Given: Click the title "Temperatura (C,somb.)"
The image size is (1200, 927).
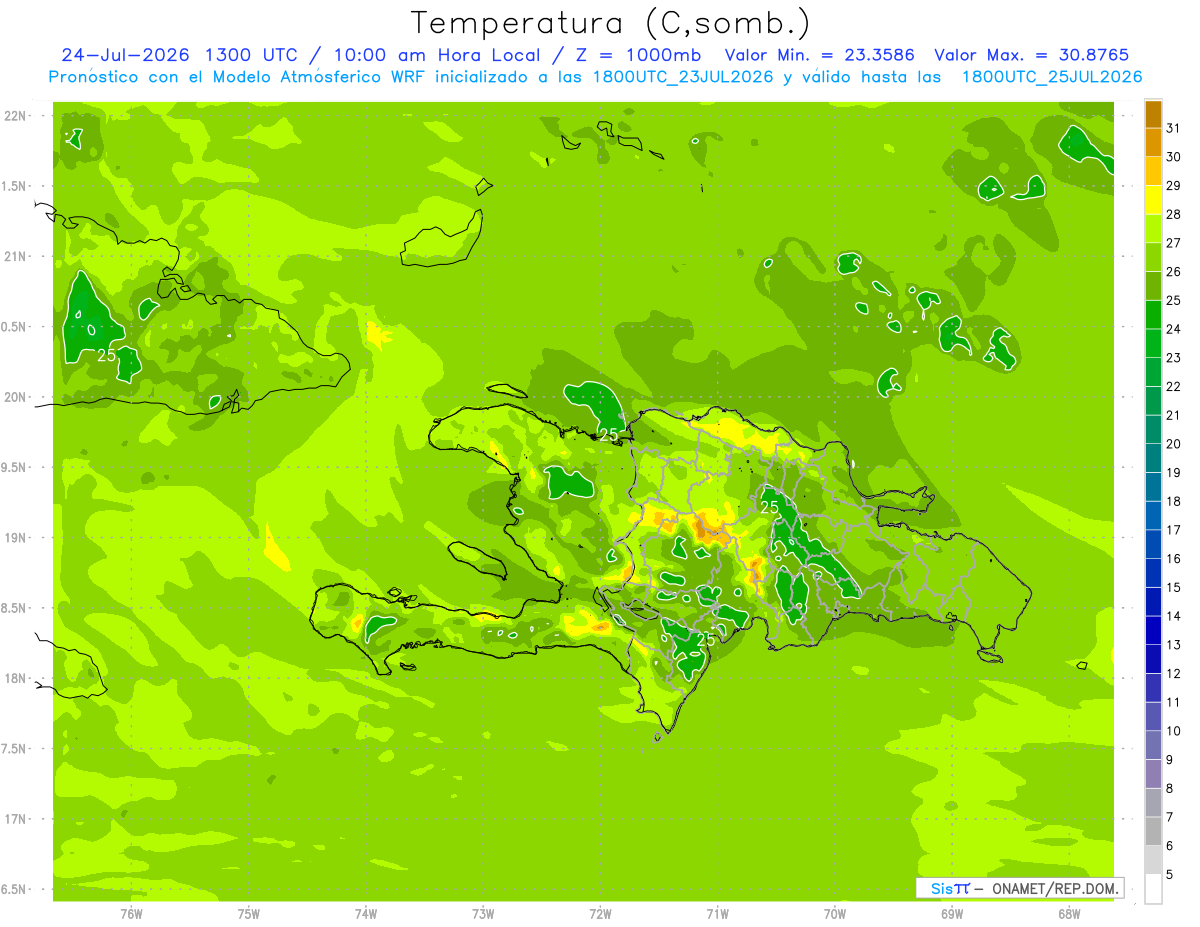Looking at the screenshot, I should 610,23.
